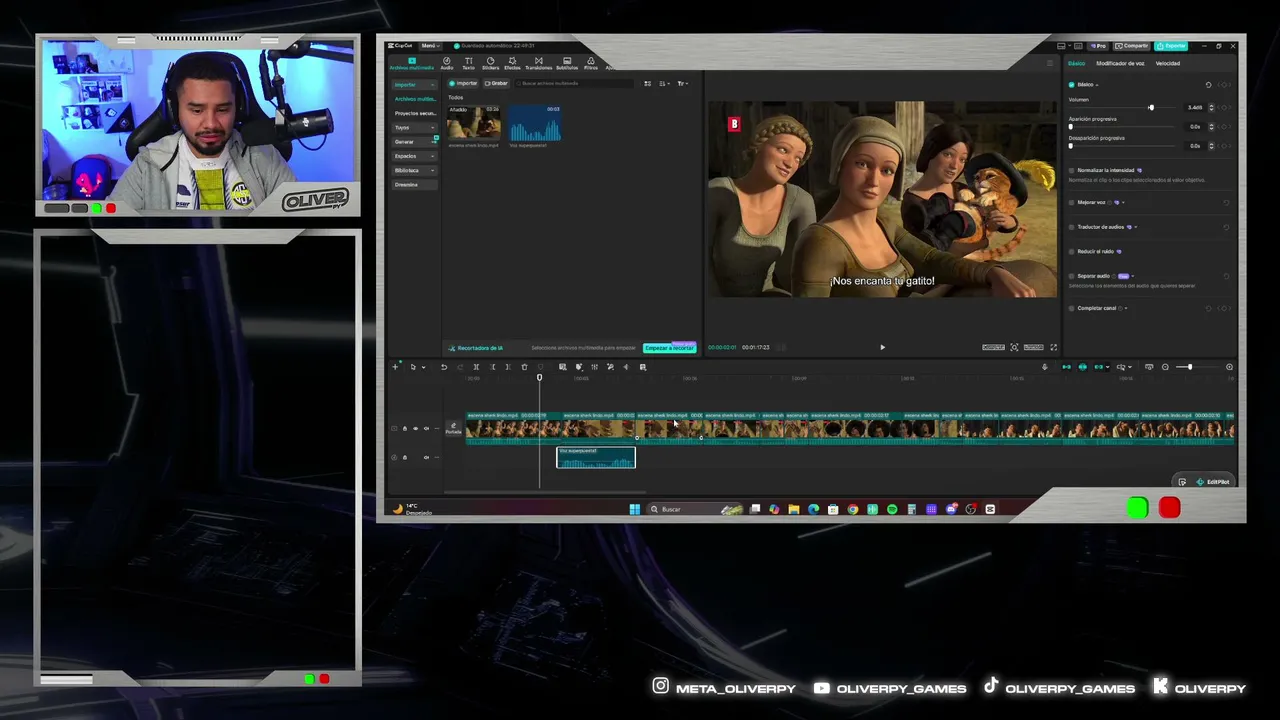This screenshot has height=720, width=1280.
Task: Select the video thumbnail in the media list
Action: point(474,123)
